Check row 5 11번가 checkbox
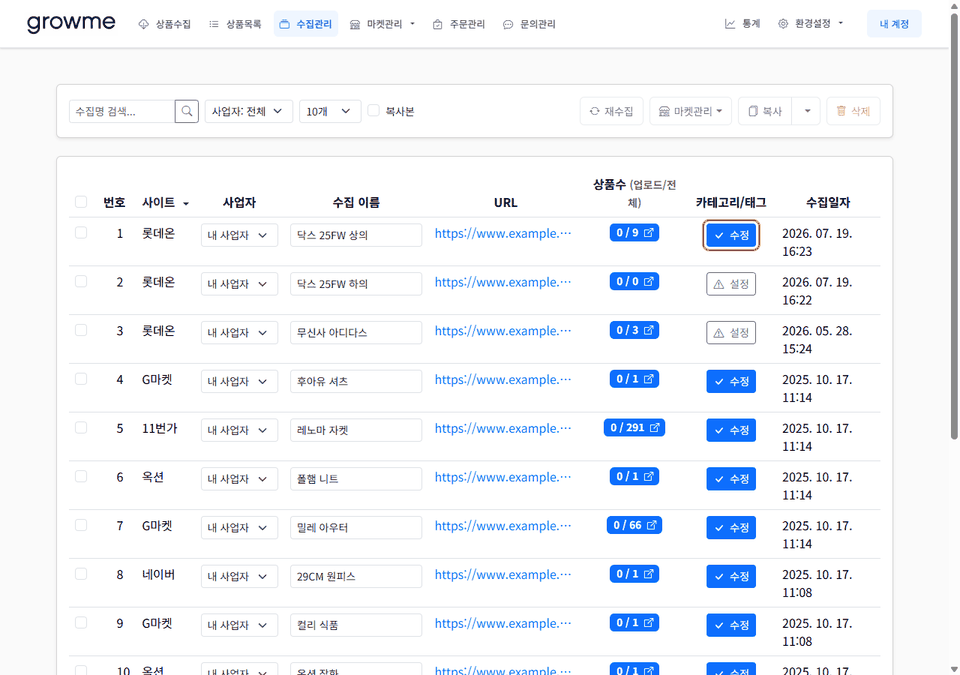The height and width of the screenshot is (675, 960). pos(81,428)
